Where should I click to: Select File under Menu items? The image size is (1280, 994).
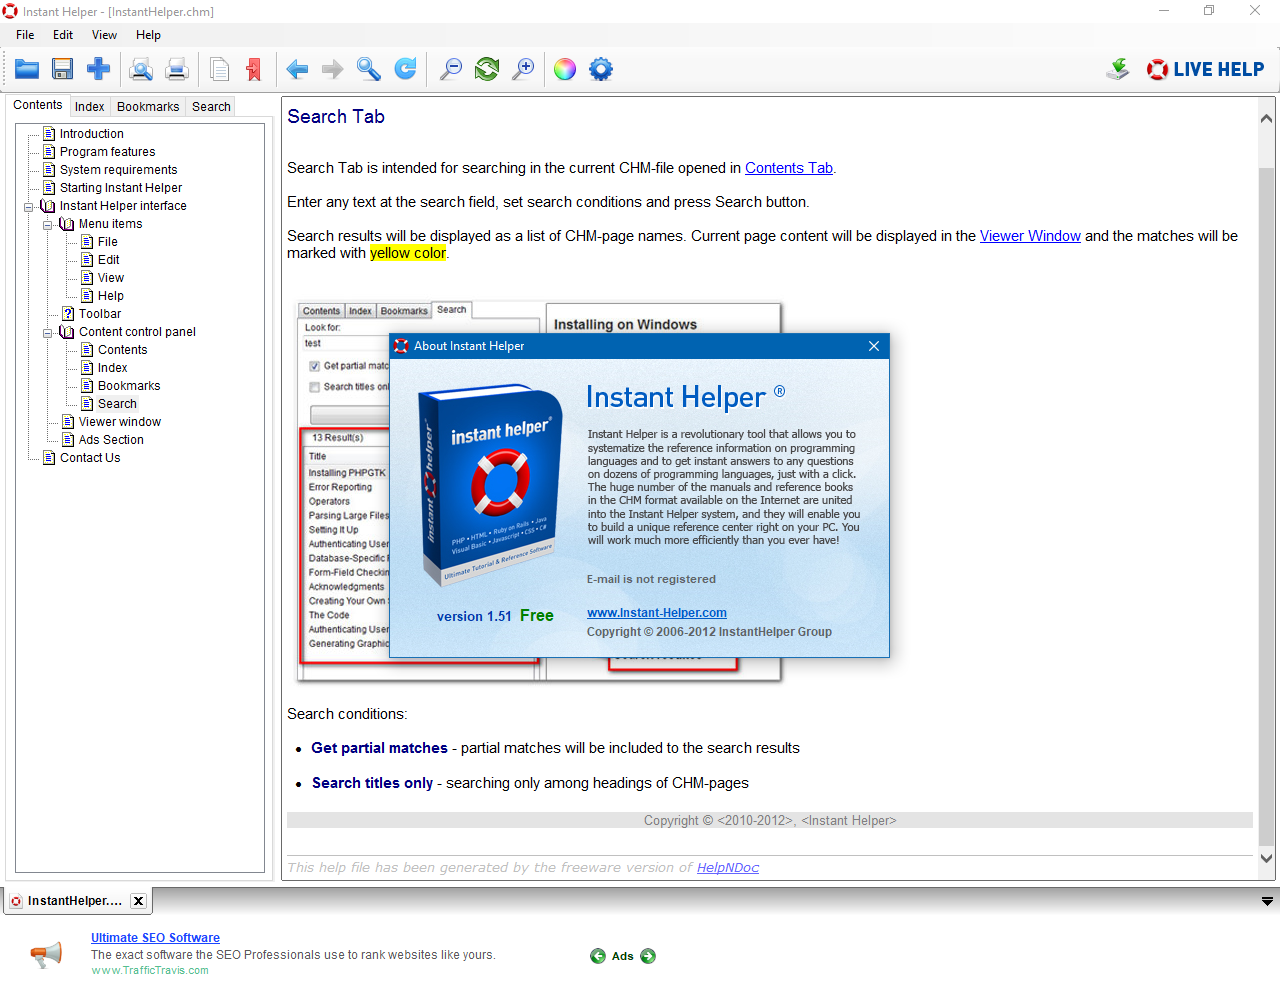tap(108, 242)
